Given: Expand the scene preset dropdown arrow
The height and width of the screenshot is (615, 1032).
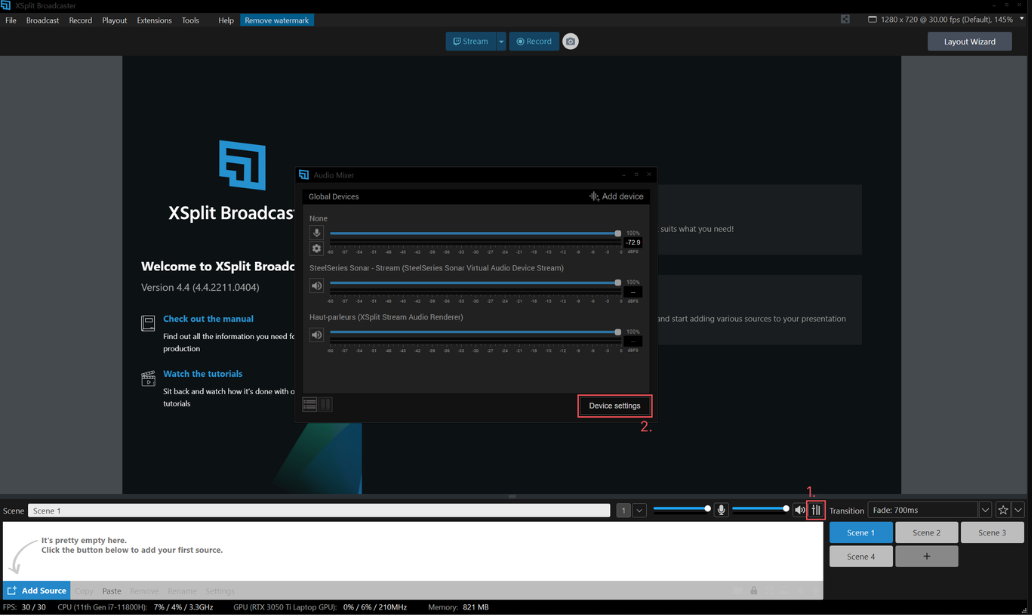Looking at the screenshot, I should click(x=639, y=510).
